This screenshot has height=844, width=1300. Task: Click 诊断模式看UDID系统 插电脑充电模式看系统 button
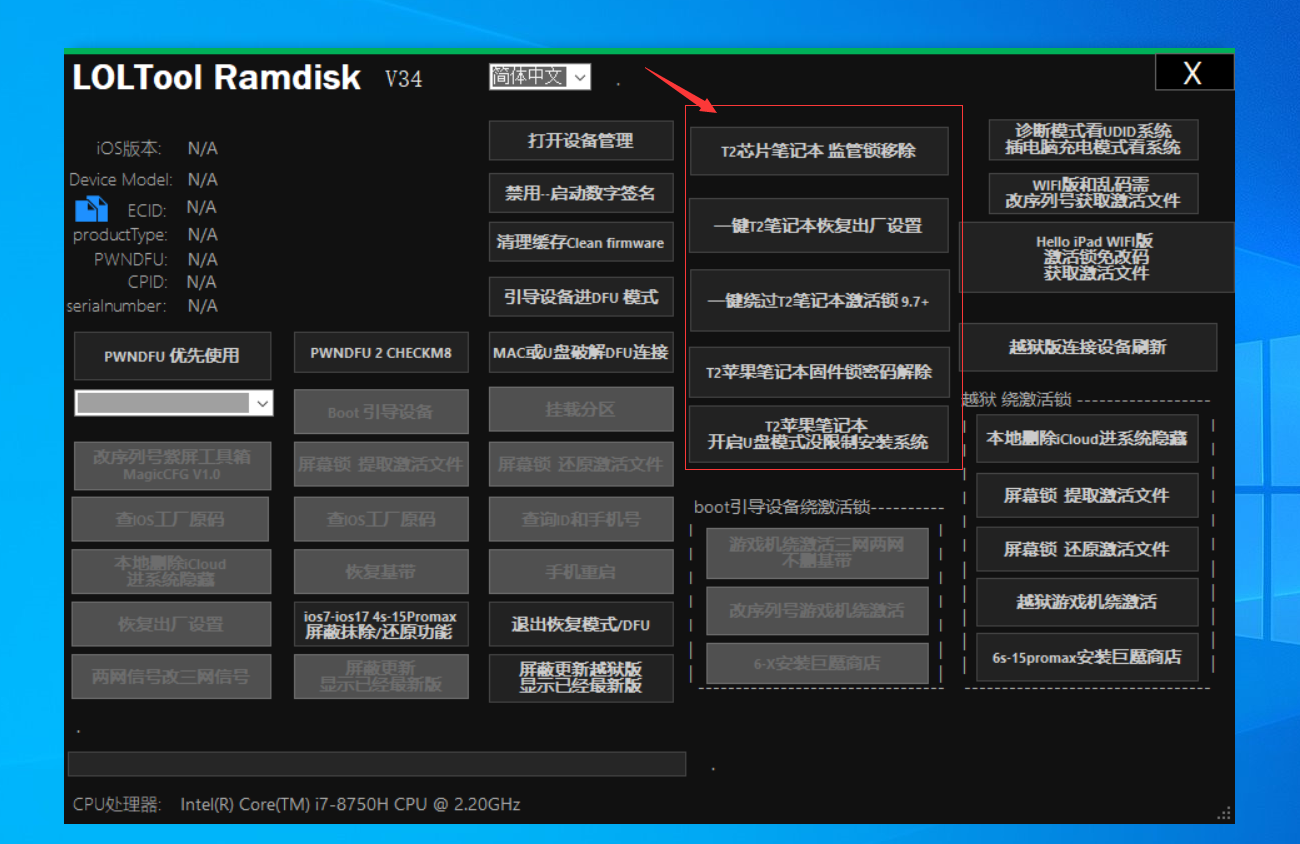(x=1093, y=140)
